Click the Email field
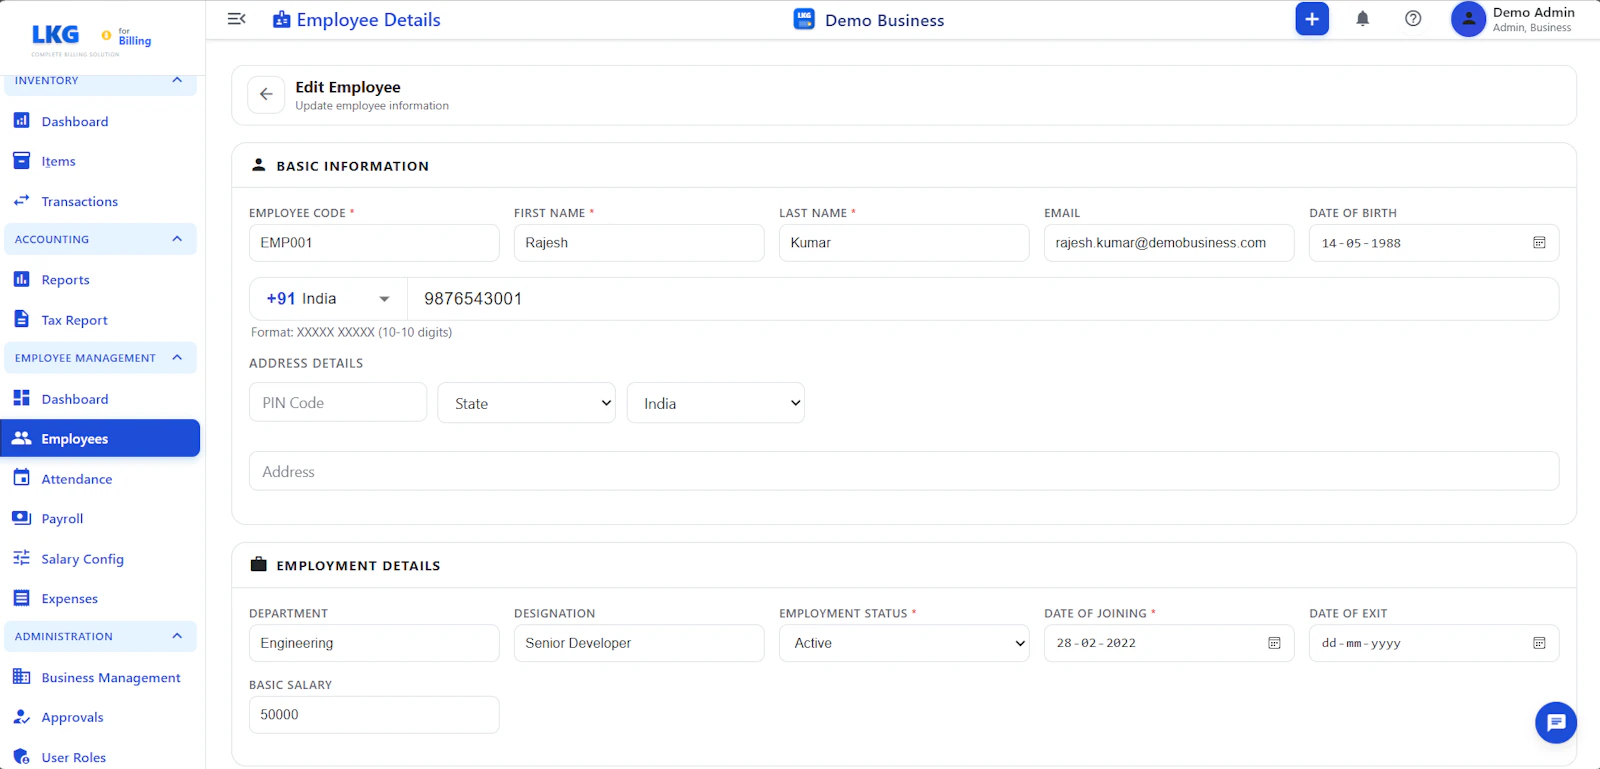Image resolution: width=1600 pixels, height=769 pixels. [1169, 243]
